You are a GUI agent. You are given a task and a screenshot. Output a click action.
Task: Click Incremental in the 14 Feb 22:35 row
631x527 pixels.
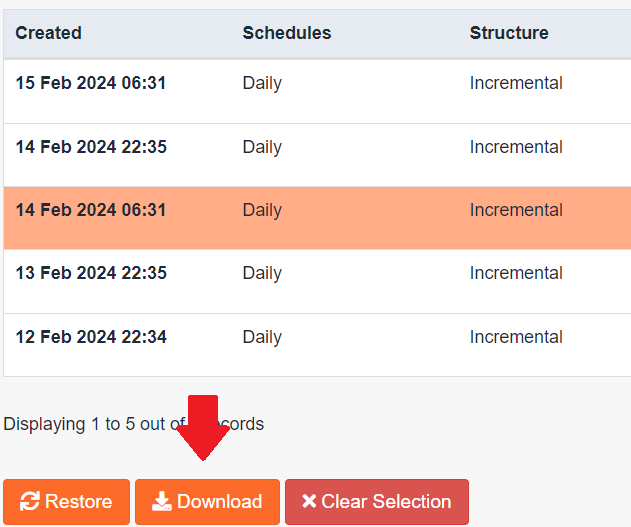pos(516,147)
